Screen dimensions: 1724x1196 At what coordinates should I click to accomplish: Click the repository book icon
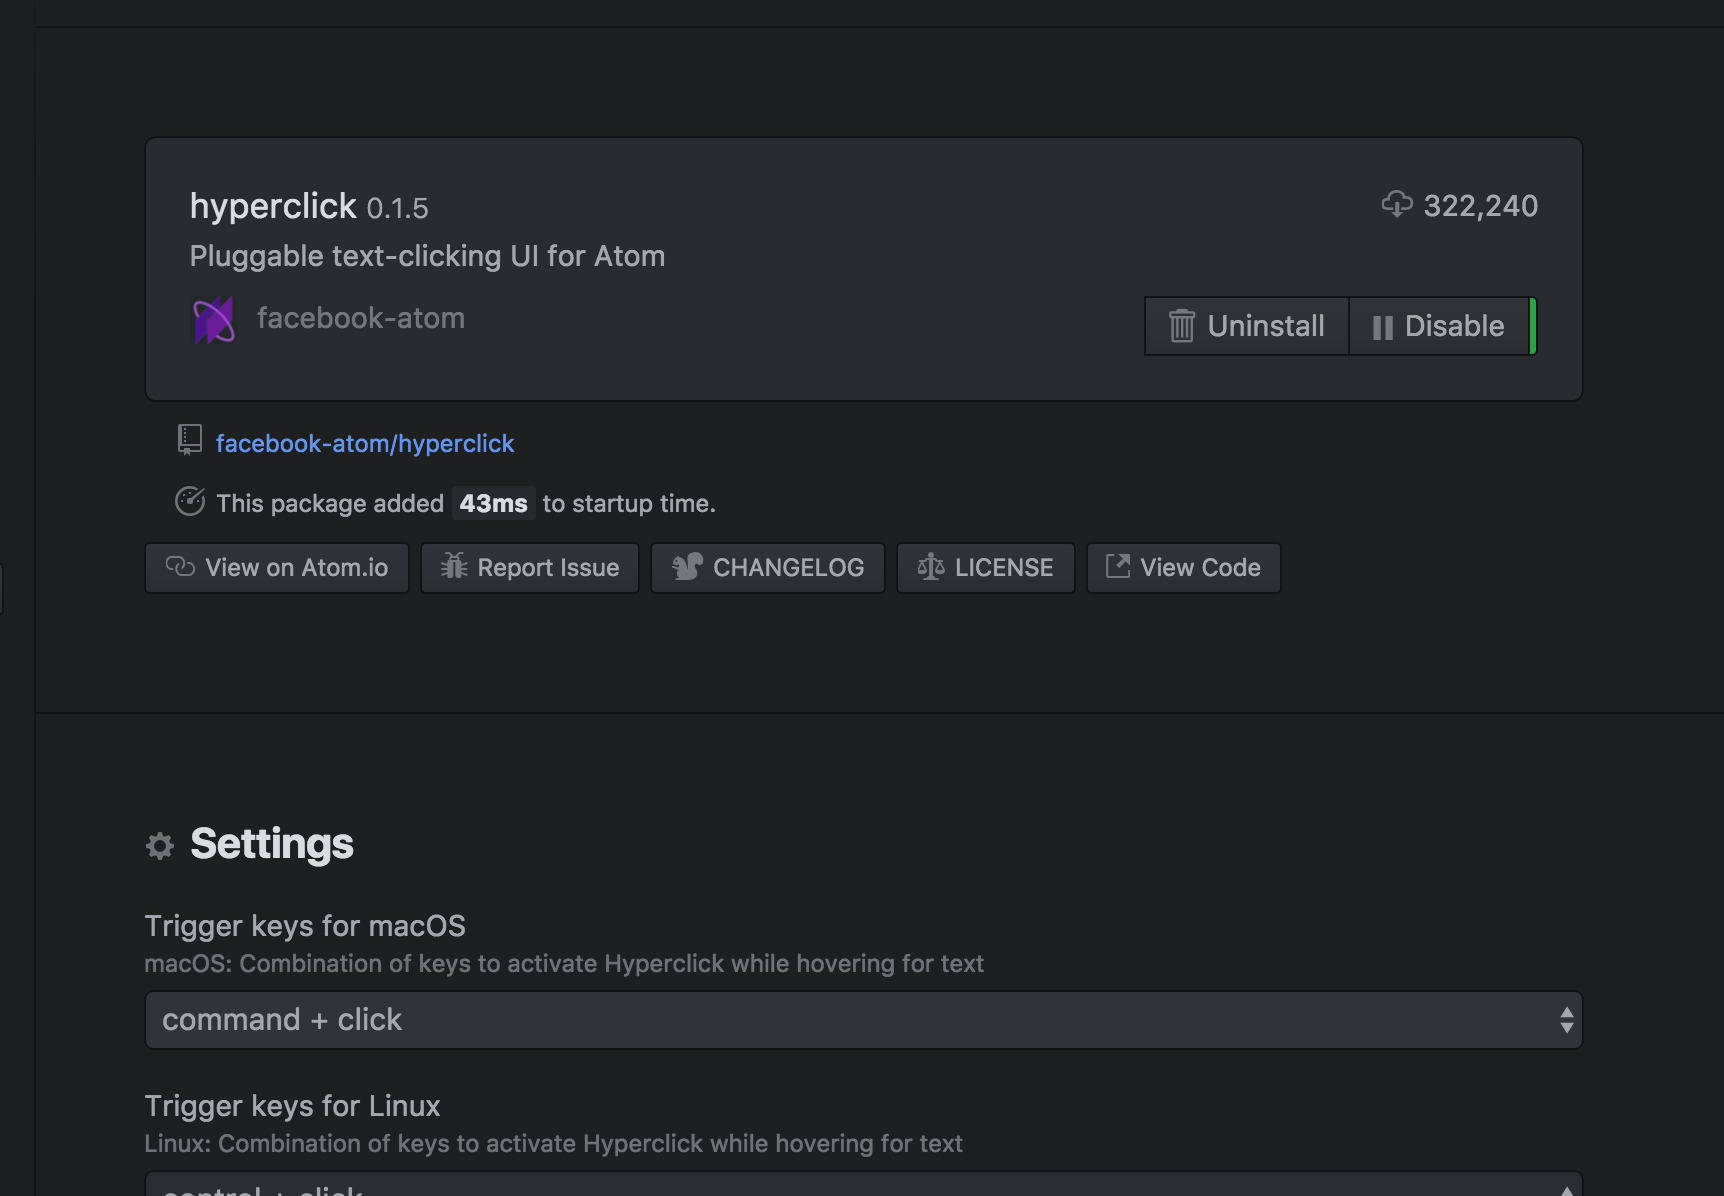tap(189, 440)
